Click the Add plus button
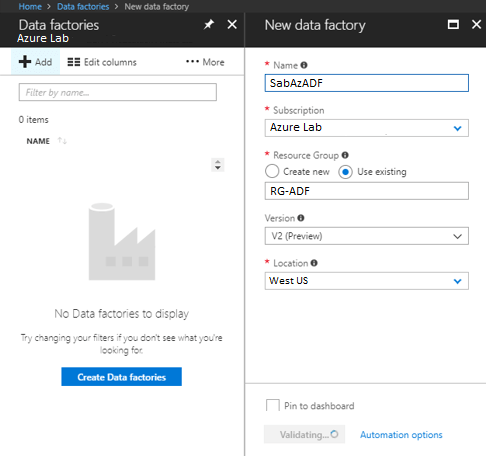This screenshot has height=456, width=486. 35,62
